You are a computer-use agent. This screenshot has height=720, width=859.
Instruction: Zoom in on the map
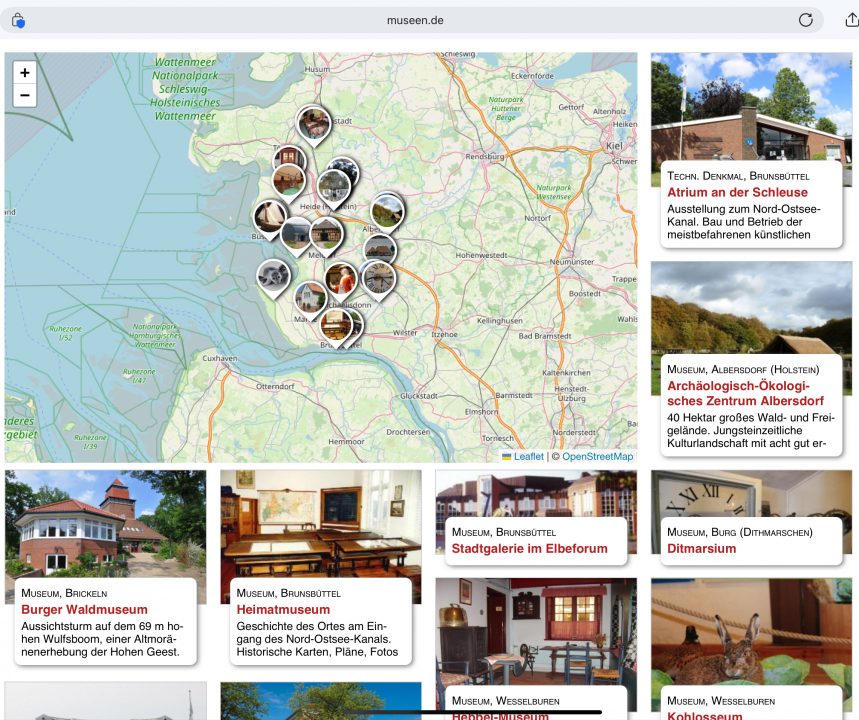point(24,73)
